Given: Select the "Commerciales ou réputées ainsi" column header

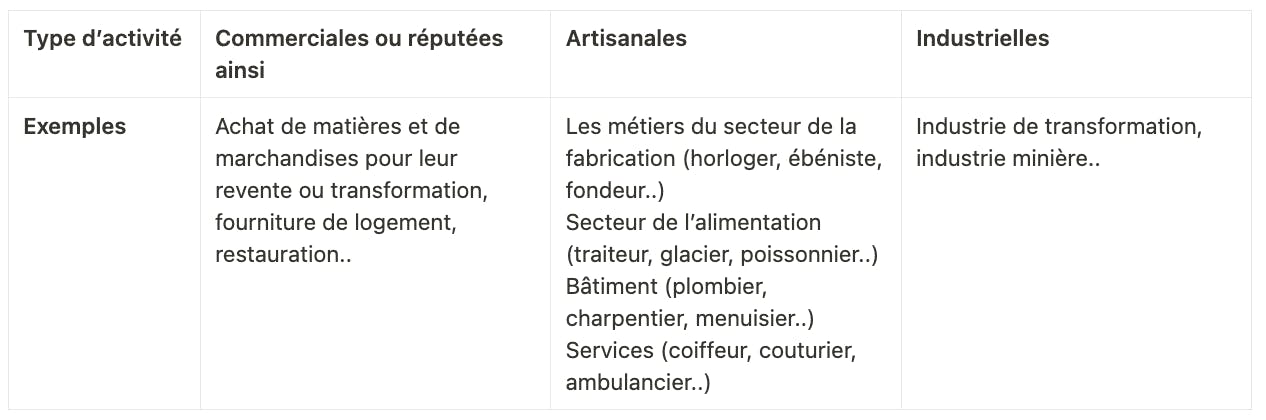Looking at the screenshot, I should click(x=359, y=54).
